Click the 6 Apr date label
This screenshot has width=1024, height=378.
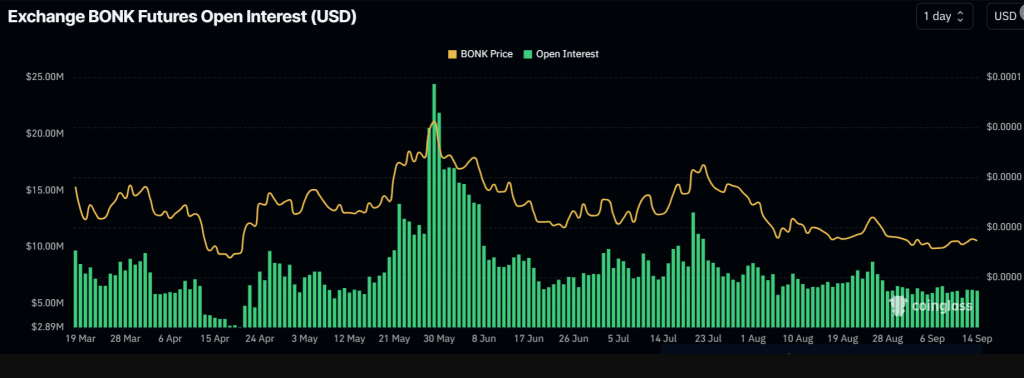tap(170, 339)
